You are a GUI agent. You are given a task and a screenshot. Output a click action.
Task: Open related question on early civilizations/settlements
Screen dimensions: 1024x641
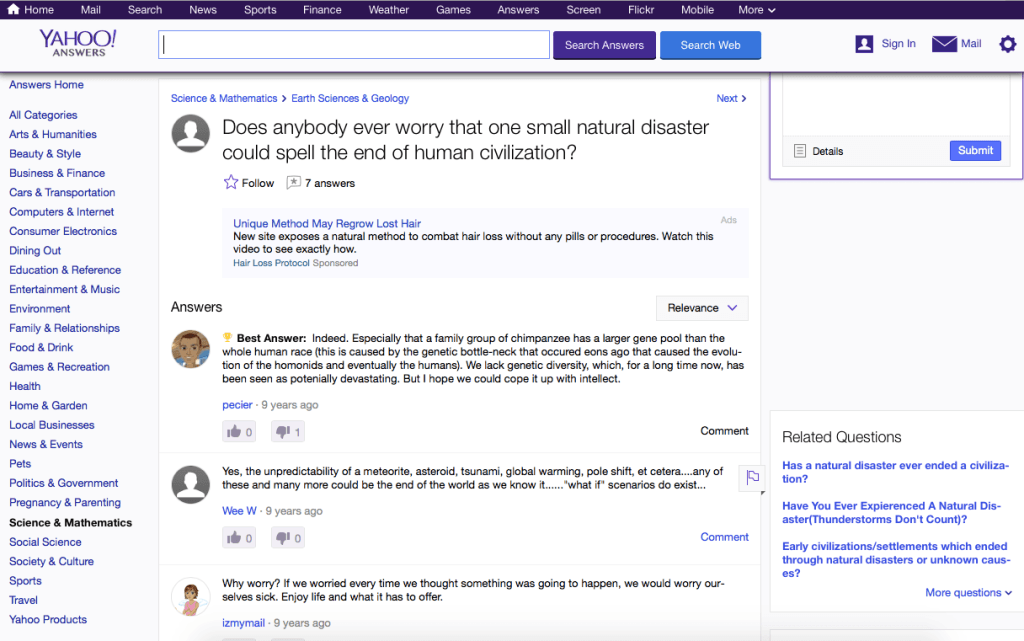(x=896, y=559)
